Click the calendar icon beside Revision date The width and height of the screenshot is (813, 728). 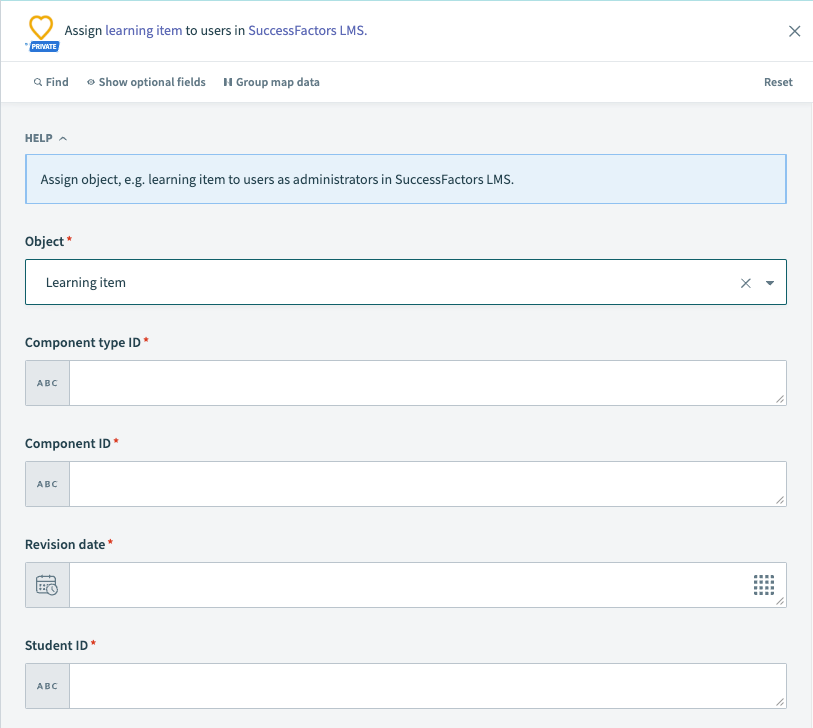46,585
